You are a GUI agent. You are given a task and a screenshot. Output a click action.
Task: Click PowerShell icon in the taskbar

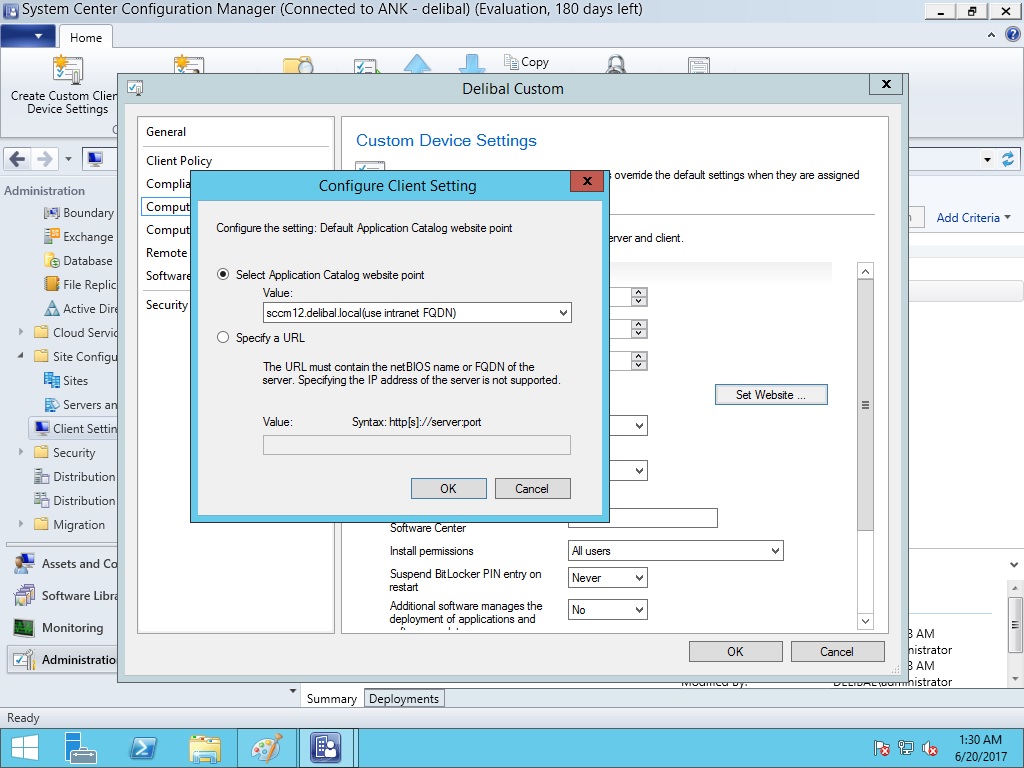click(142, 748)
